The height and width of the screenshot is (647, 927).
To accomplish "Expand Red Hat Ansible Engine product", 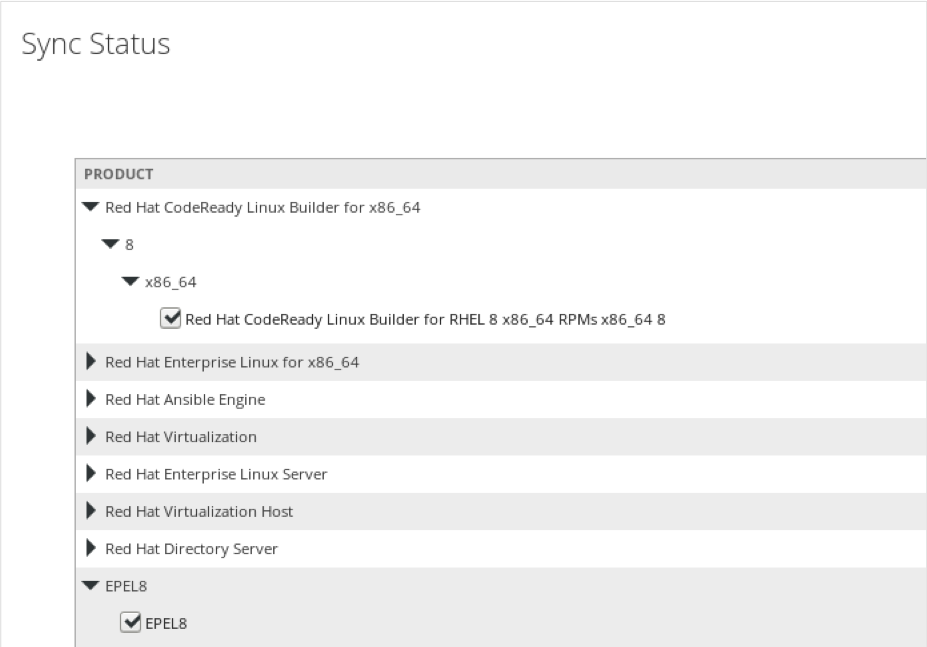I will [93, 399].
